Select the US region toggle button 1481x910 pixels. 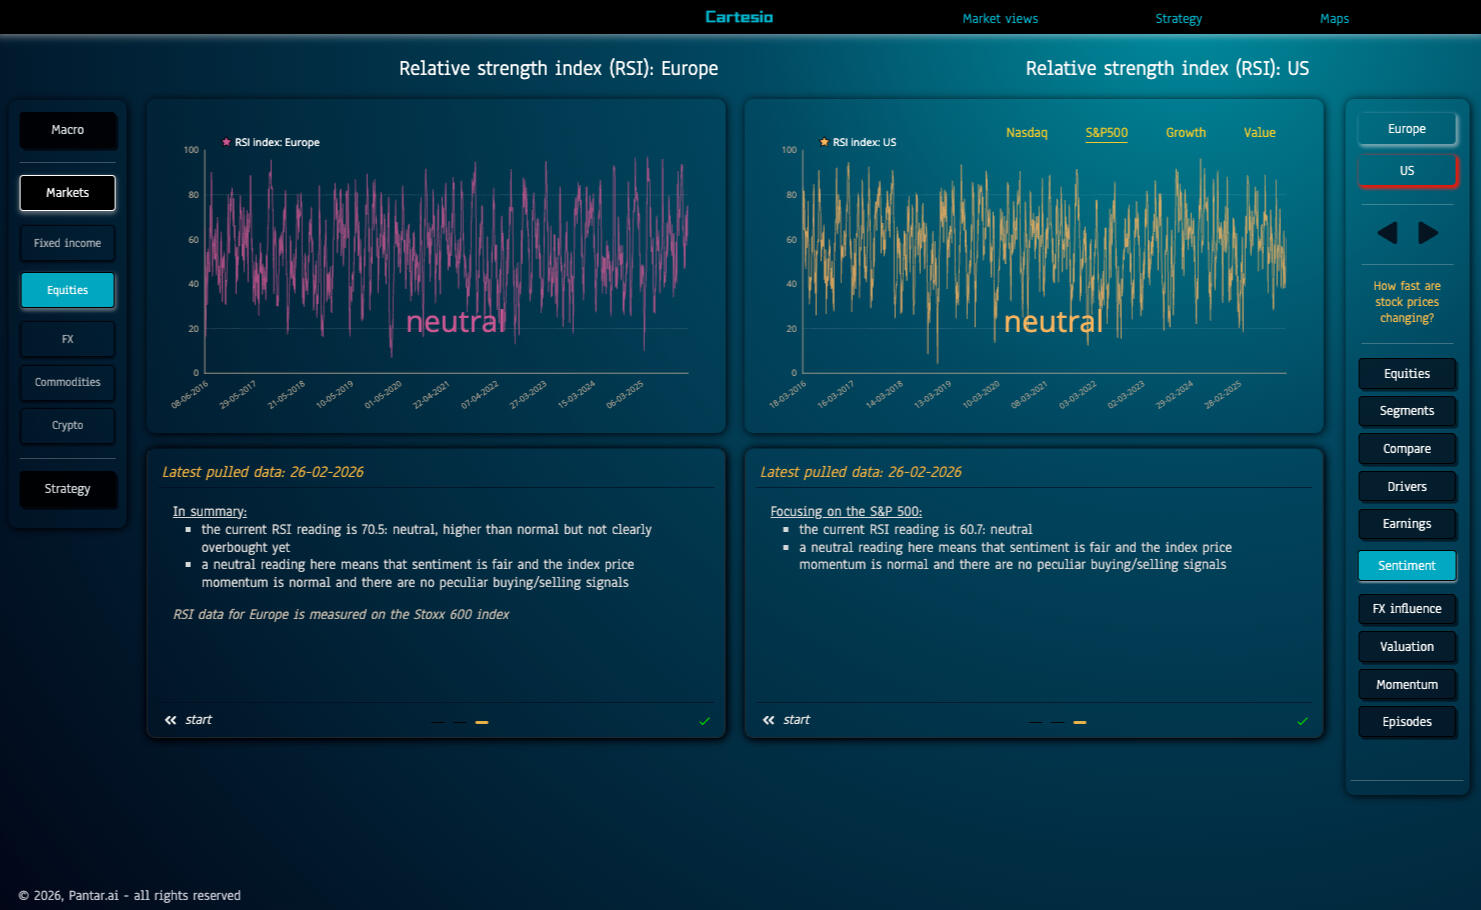click(1406, 171)
